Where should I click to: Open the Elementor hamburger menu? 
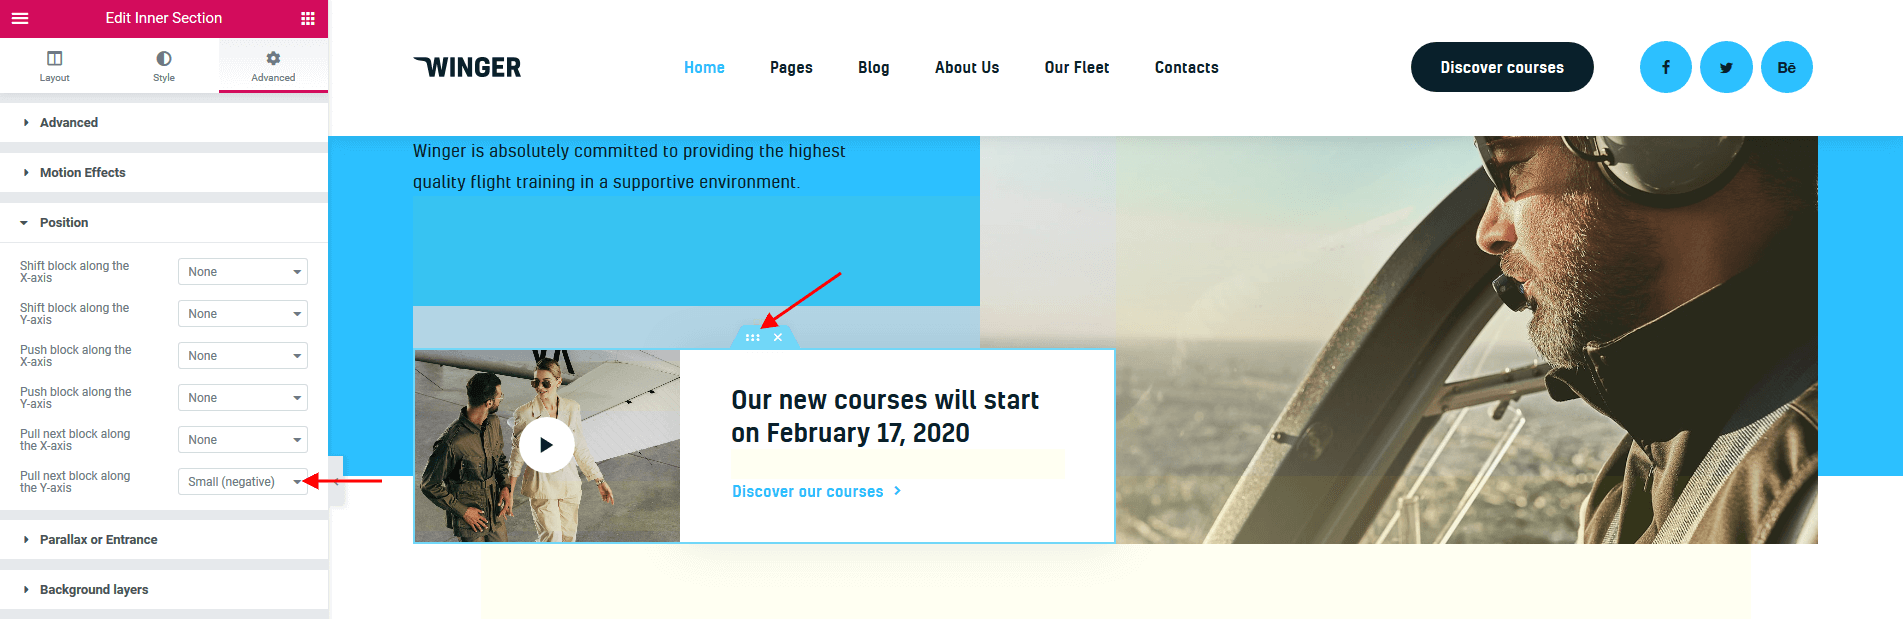[x=20, y=18]
